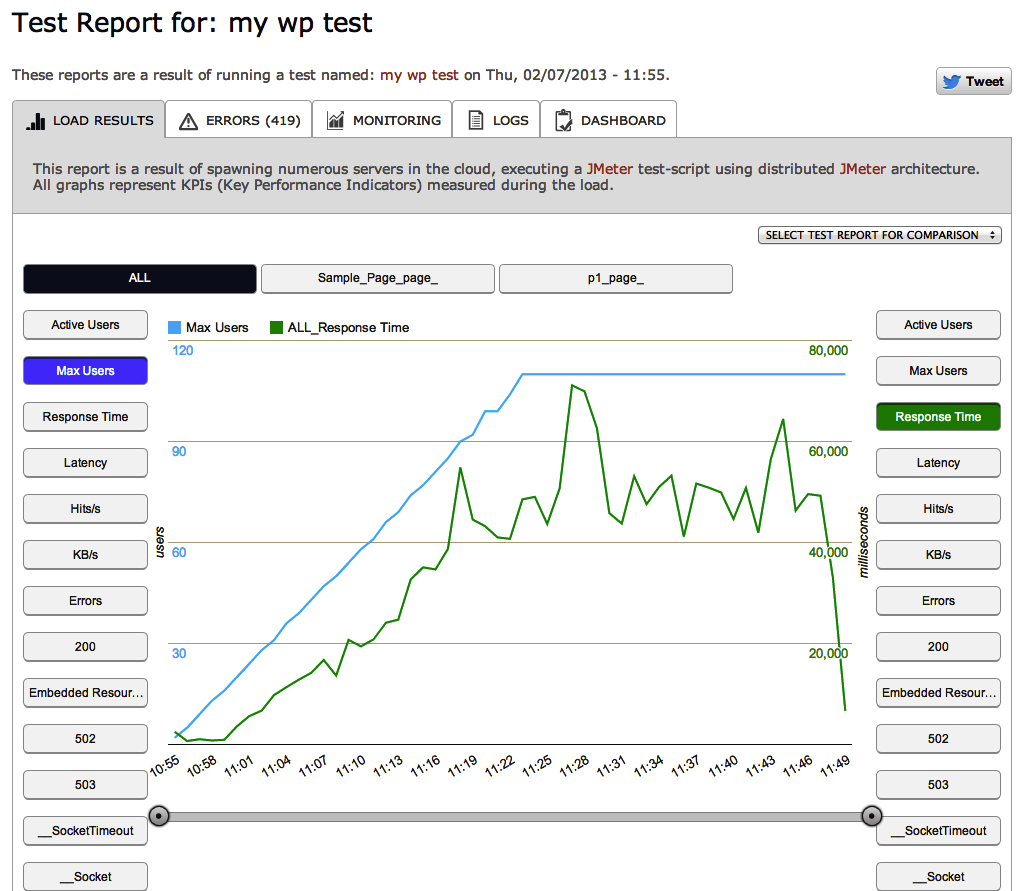
Task: Toggle 502 on the left axis
Action: (x=85, y=739)
